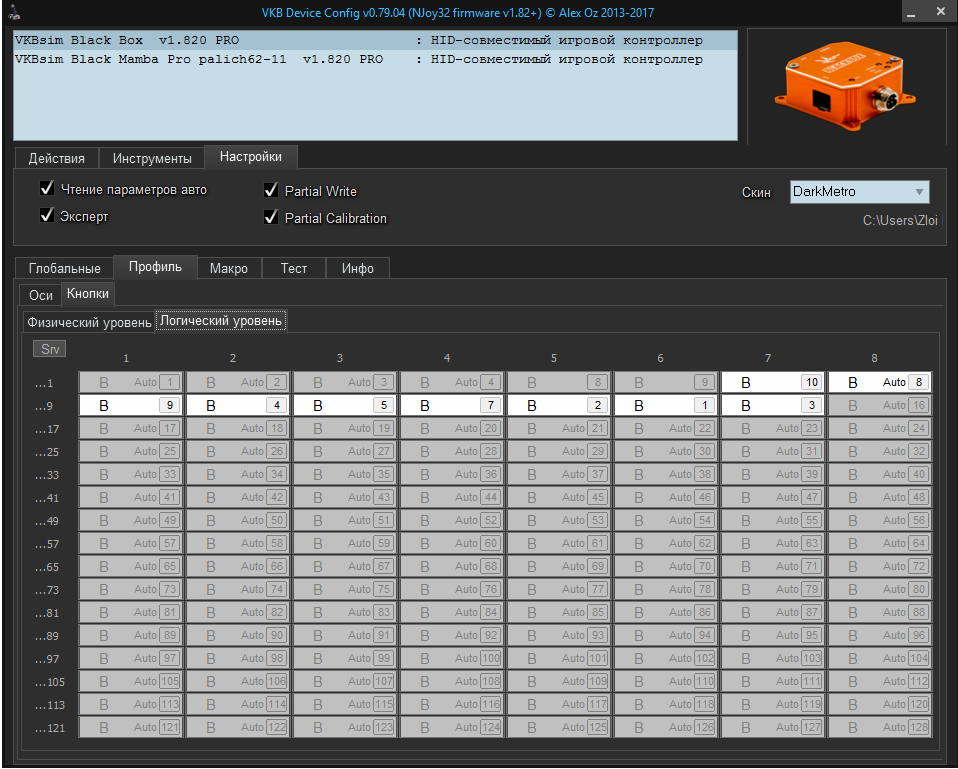Switch to the Тест tab
The width and height of the screenshot is (958, 769).
point(294,268)
